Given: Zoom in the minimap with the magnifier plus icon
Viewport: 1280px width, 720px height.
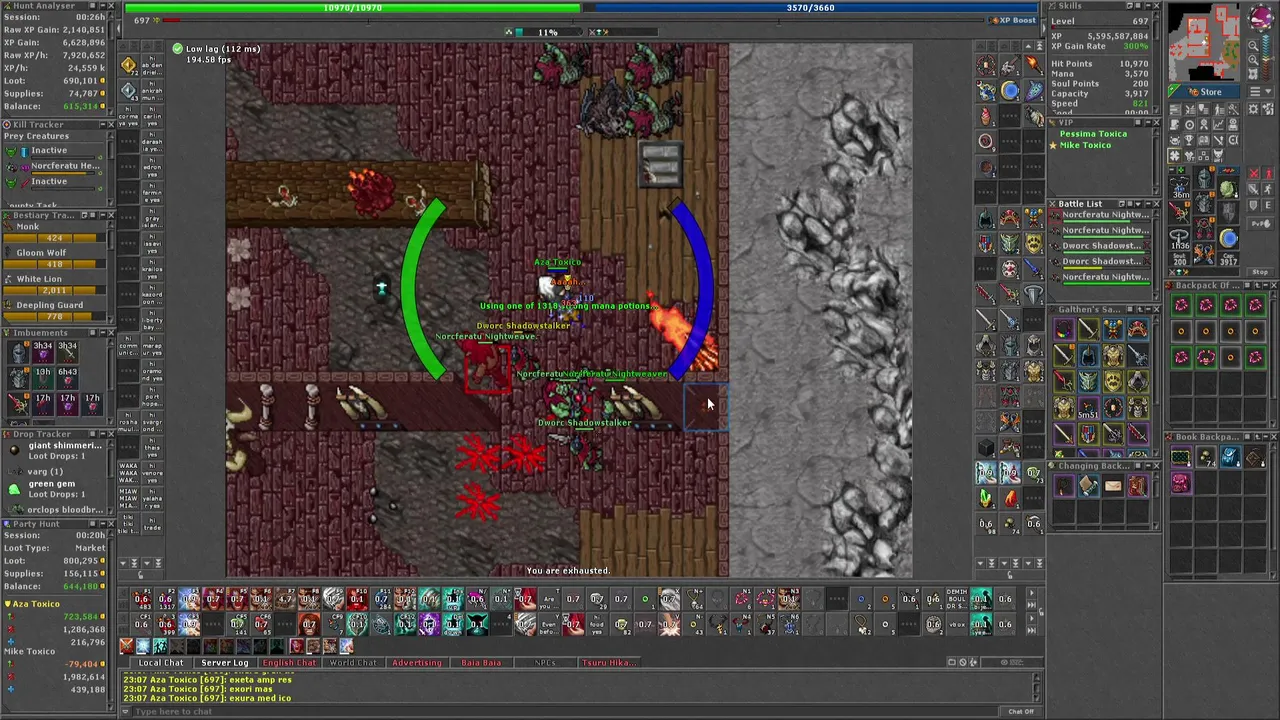Looking at the screenshot, I should (x=1253, y=60).
